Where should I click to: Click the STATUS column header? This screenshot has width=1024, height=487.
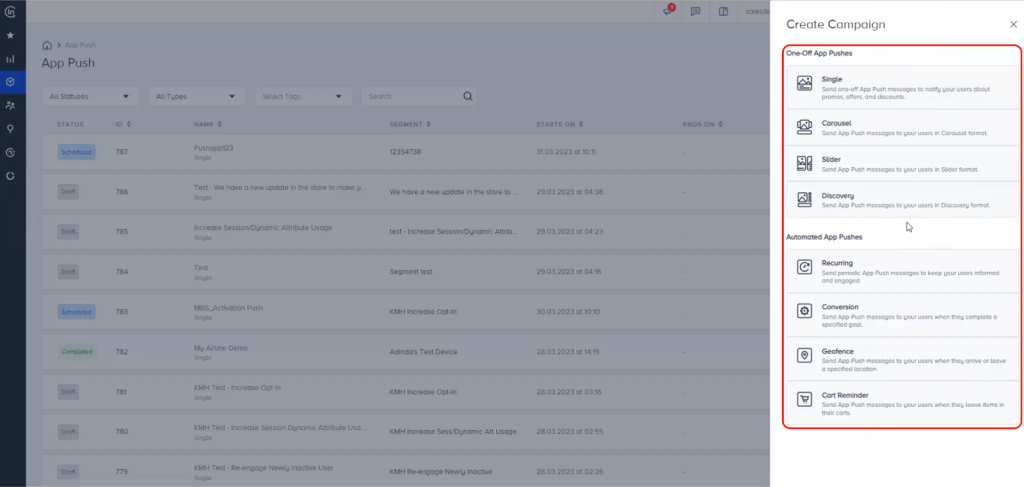coord(70,124)
